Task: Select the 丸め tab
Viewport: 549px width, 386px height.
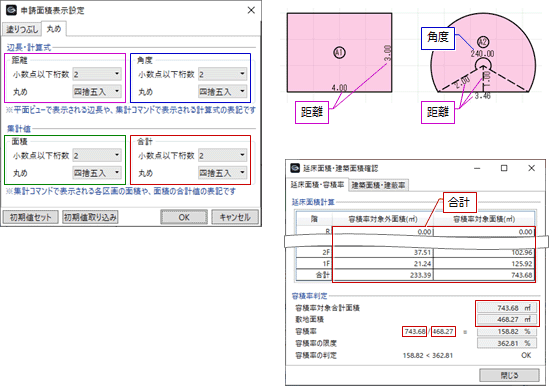Action: [54, 29]
